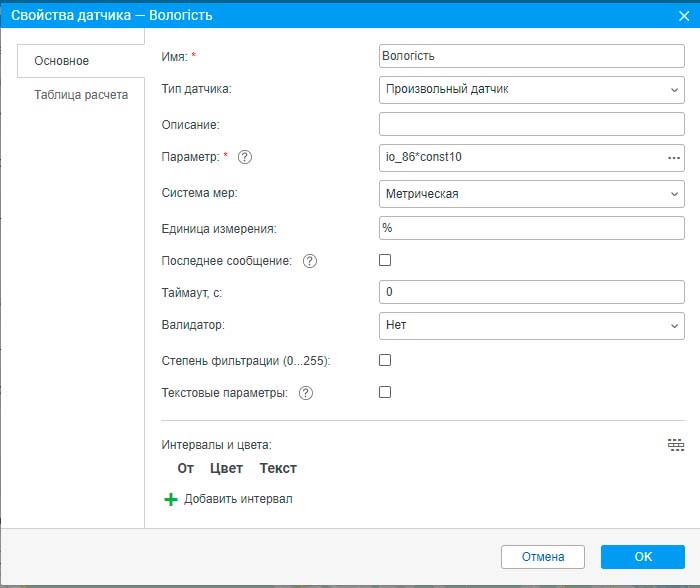Click the Единица измерения field
Image resolution: width=700 pixels, height=588 pixels.
pyautogui.click(x=531, y=228)
